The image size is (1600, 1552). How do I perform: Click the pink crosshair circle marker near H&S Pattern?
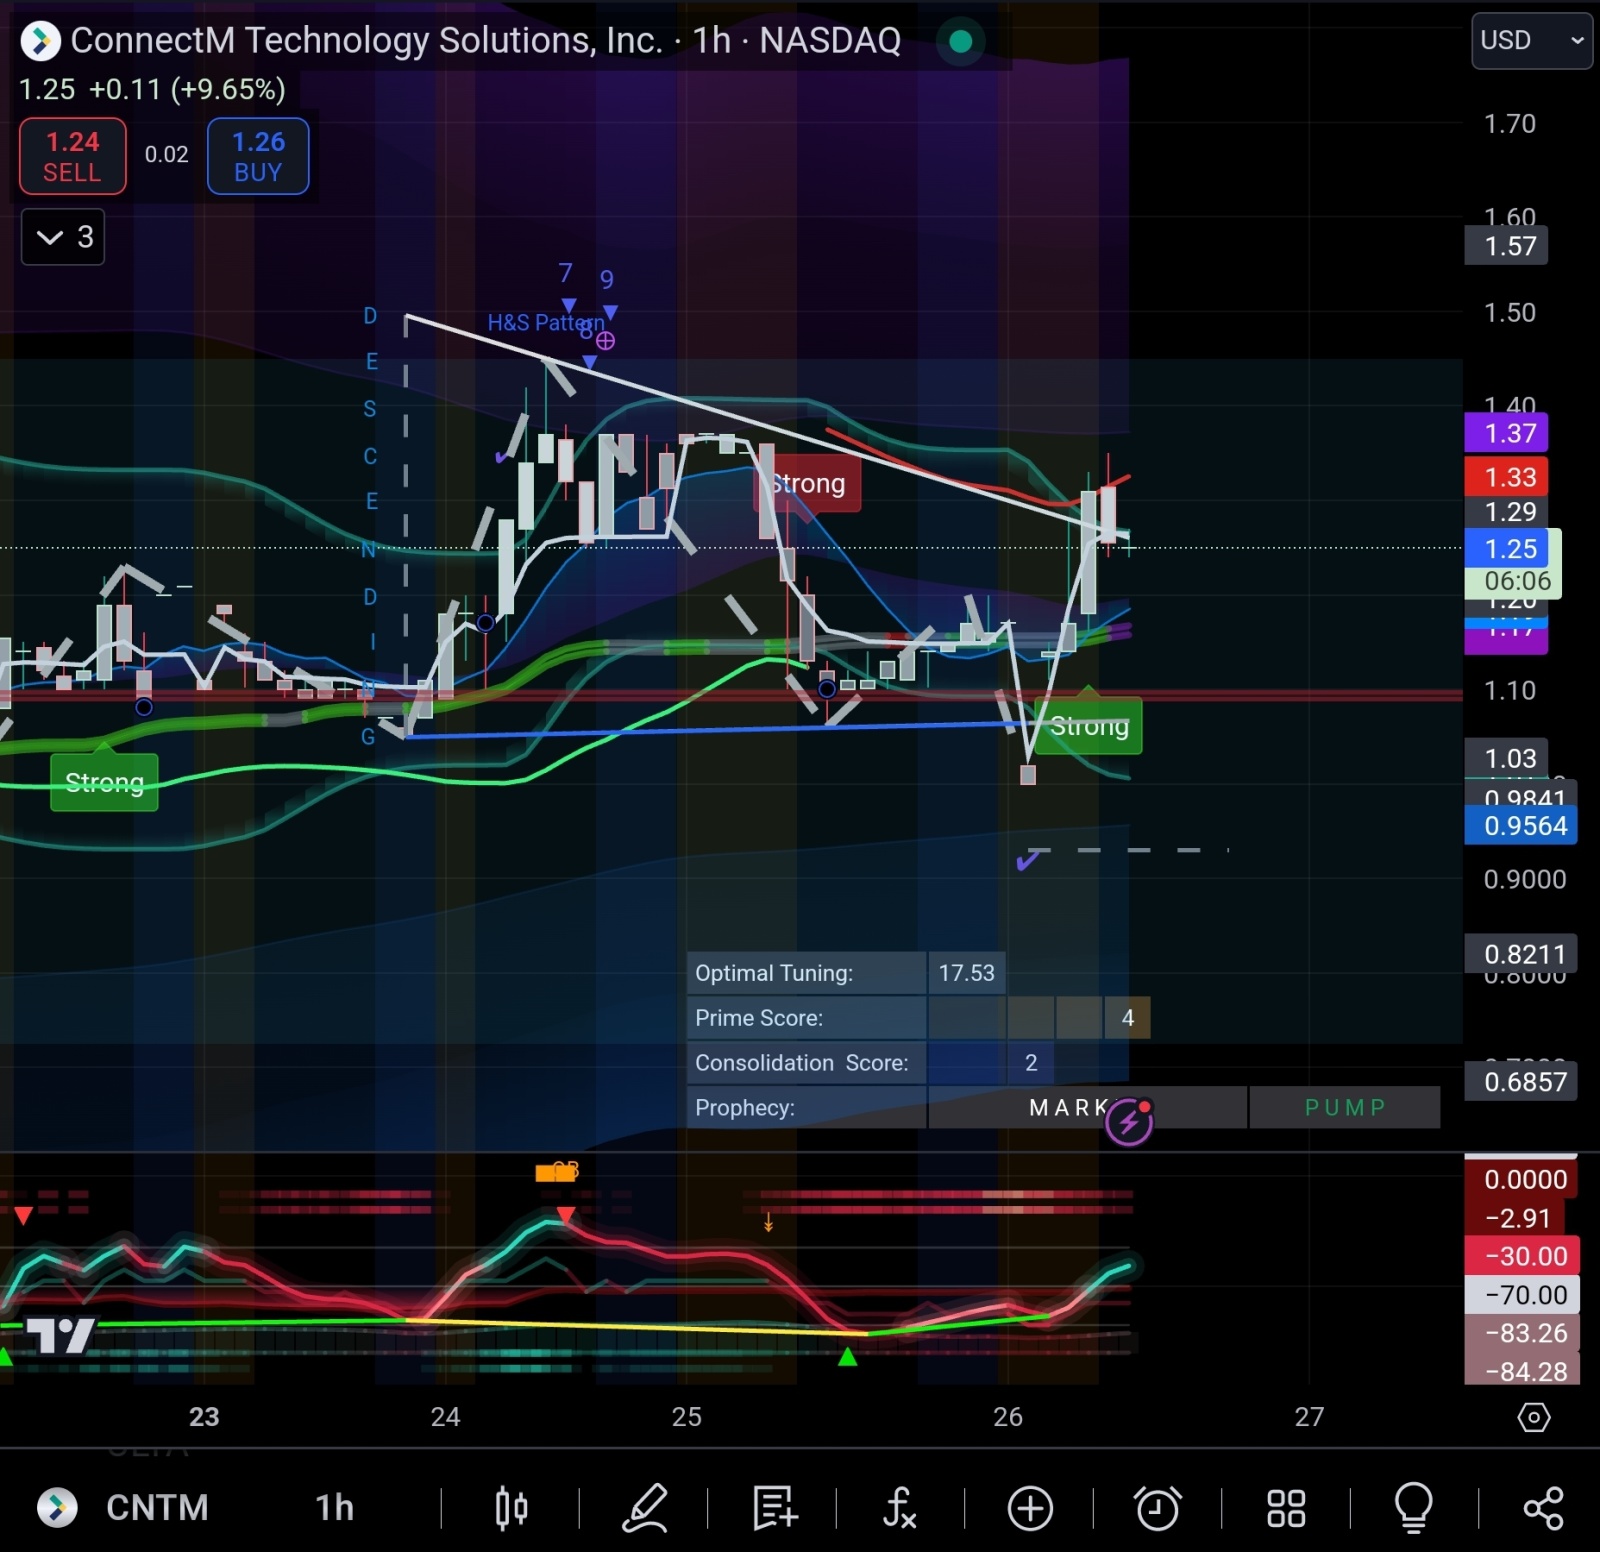tap(605, 341)
